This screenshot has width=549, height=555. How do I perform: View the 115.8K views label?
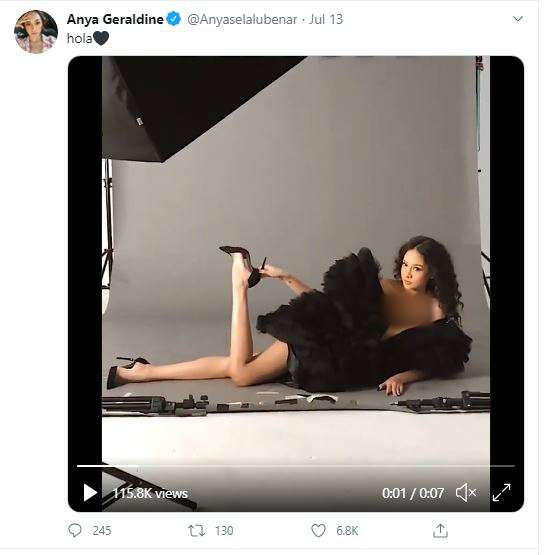[x=150, y=493]
